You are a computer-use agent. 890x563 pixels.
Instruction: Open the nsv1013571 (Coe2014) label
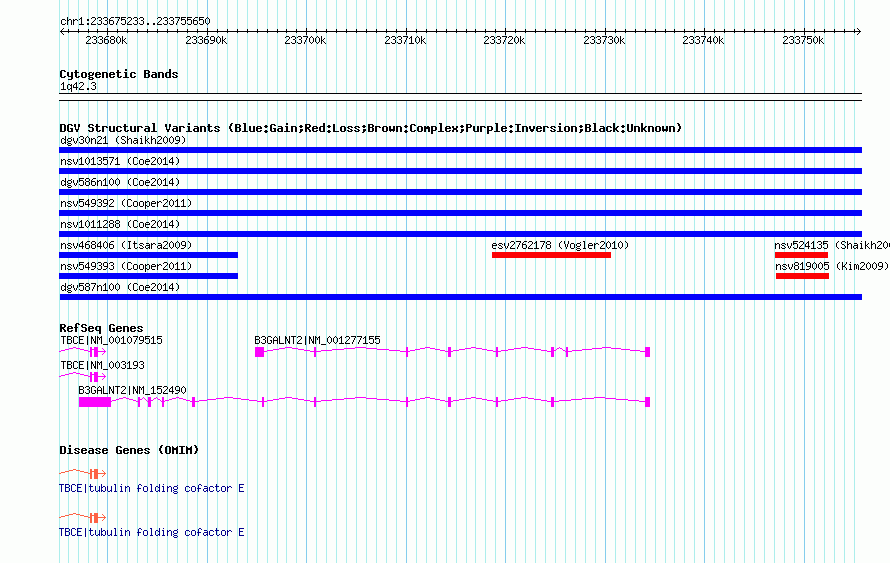(120, 161)
